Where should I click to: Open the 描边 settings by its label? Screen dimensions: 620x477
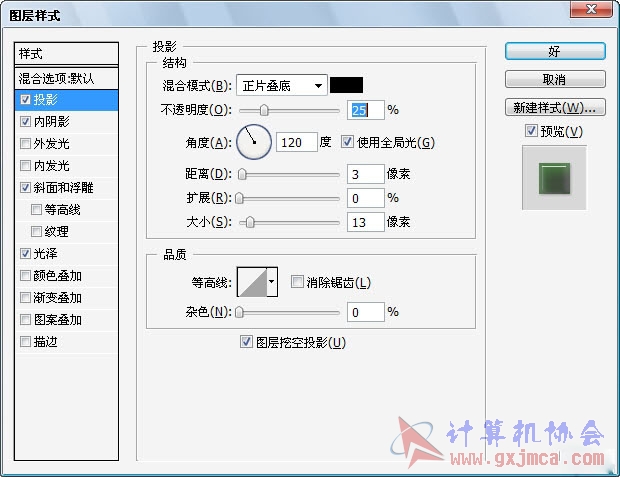(45, 341)
